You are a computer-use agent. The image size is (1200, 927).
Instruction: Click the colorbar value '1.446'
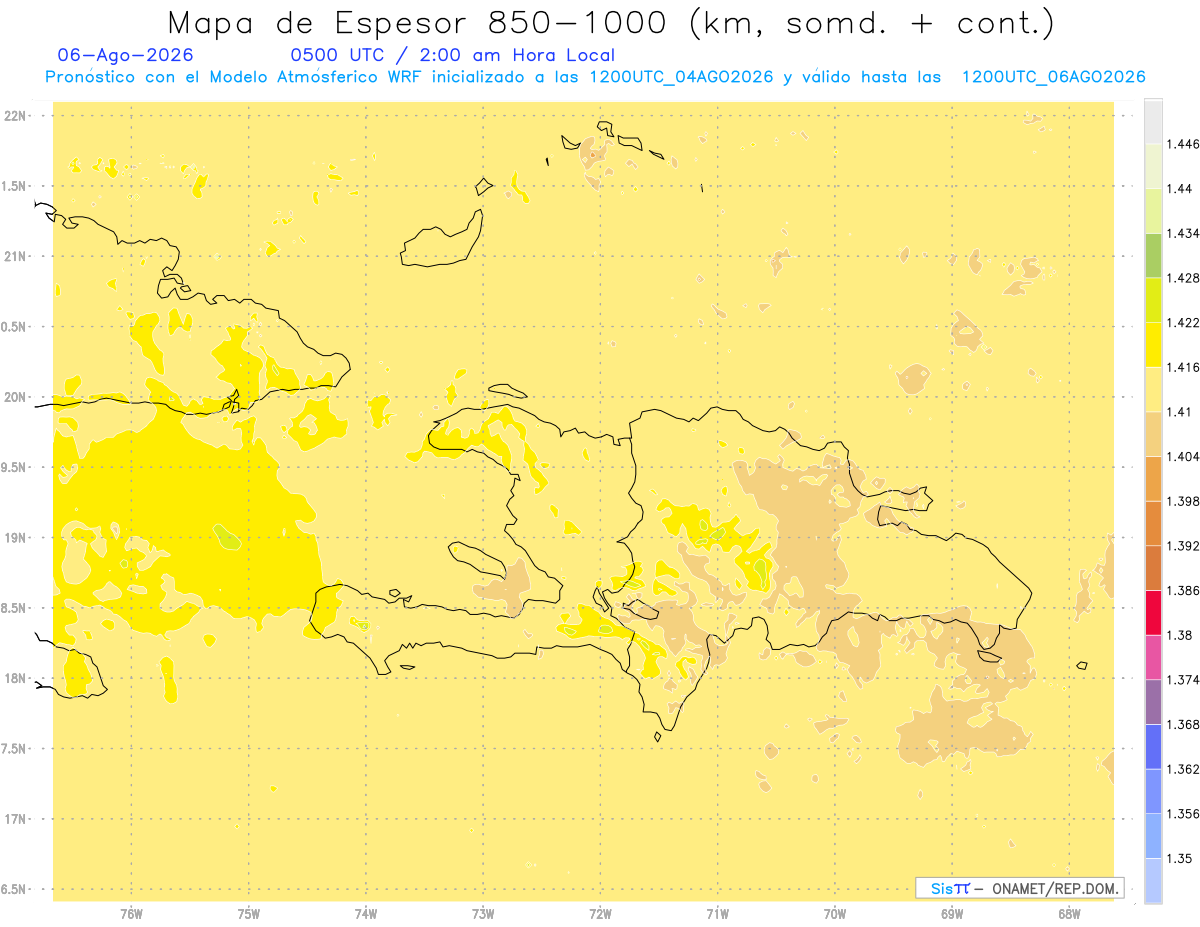pos(1182,144)
